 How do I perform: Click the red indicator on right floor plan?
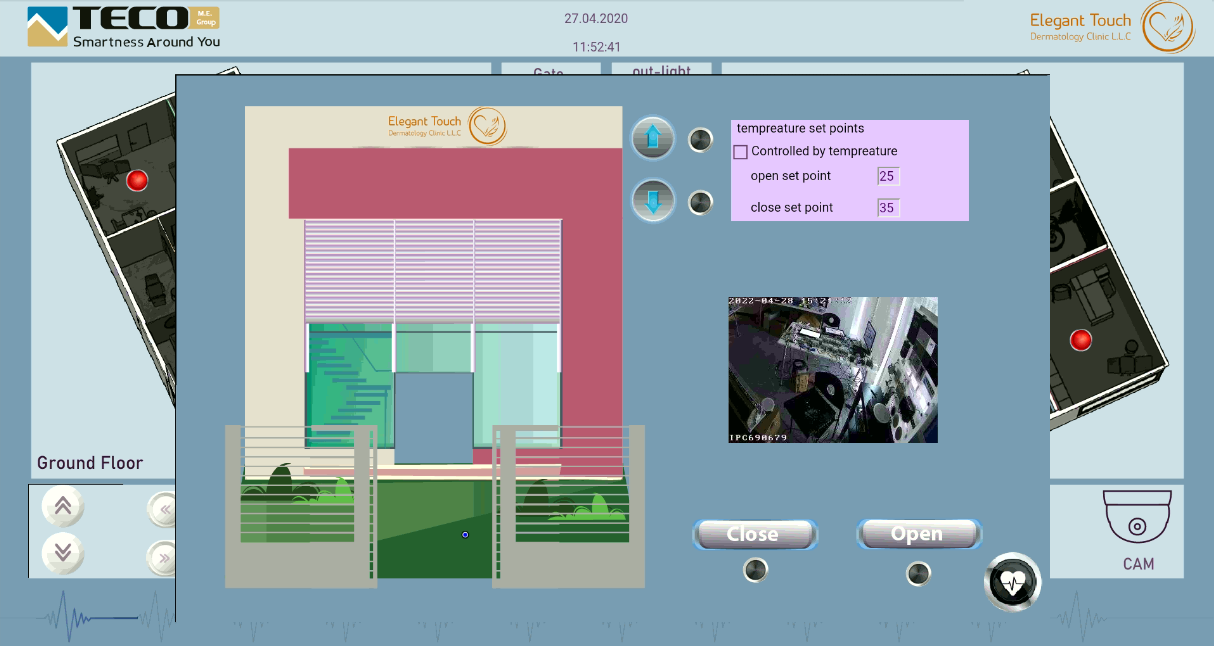tap(1080, 340)
